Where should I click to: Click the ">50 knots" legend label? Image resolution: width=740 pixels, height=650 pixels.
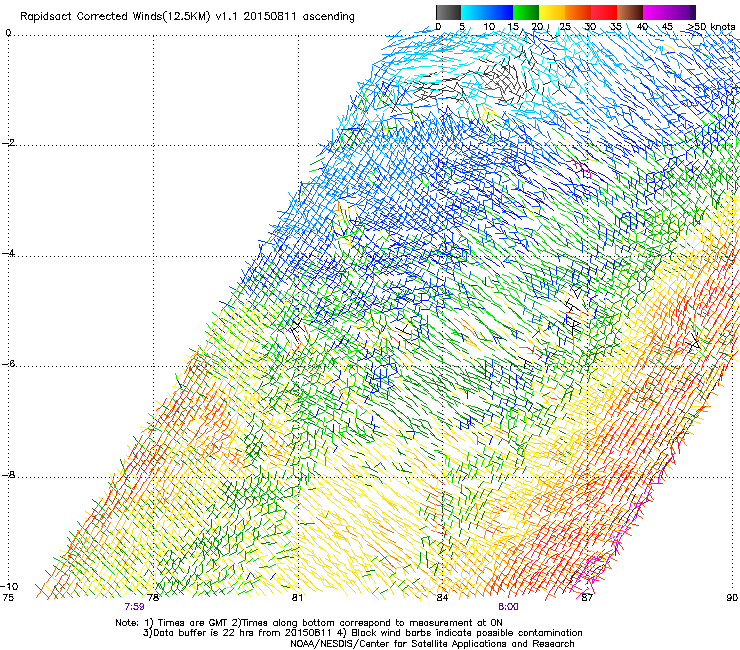click(x=711, y=27)
